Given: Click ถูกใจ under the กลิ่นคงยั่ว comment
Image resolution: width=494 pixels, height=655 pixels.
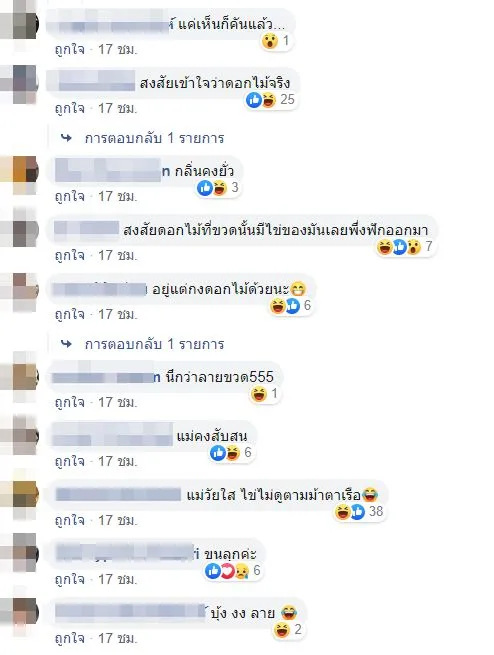Looking at the screenshot, I should click(70, 196).
